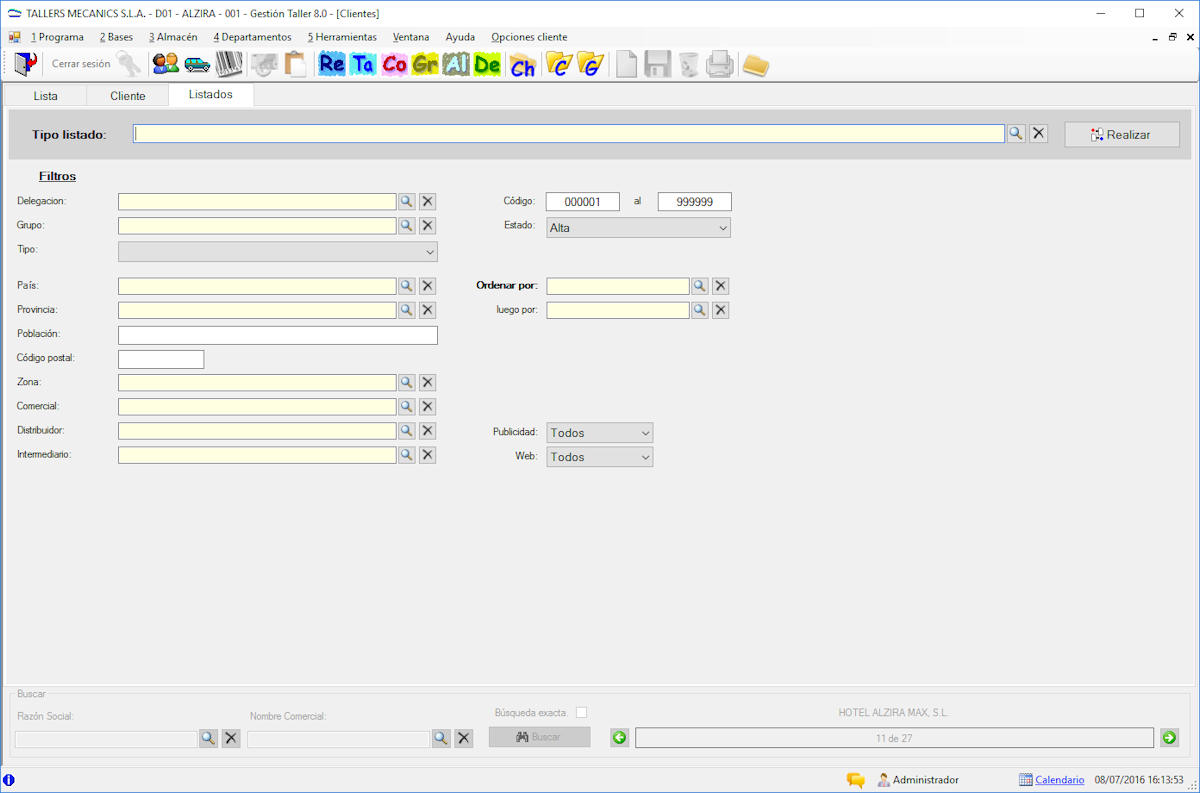Click the Código end field 999999
Image resolution: width=1200 pixels, height=793 pixels.
pos(695,202)
